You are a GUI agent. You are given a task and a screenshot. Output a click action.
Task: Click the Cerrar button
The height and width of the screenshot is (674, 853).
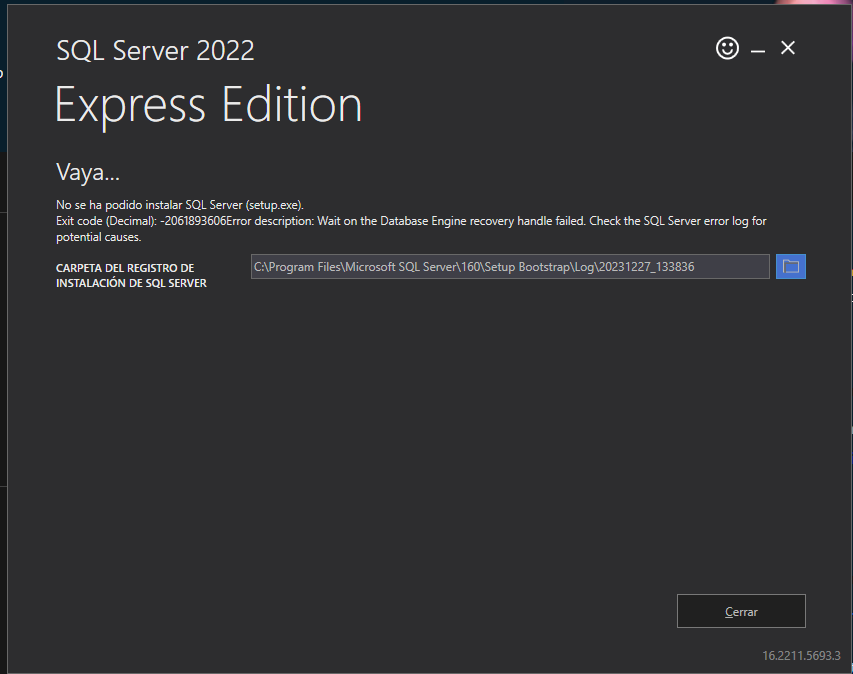click(741, 611)
